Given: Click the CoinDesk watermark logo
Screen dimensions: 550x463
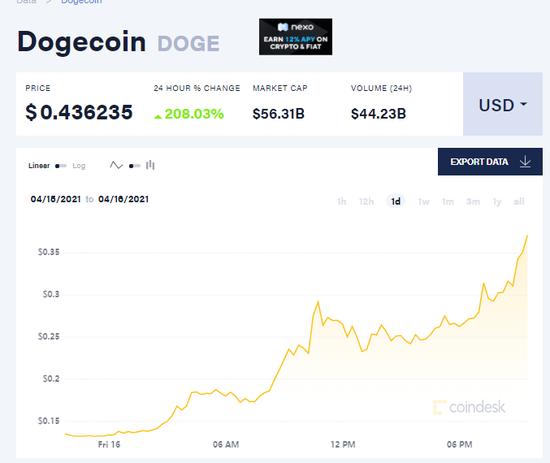Looking at the screenshot, I should click(x=469, y=407).
